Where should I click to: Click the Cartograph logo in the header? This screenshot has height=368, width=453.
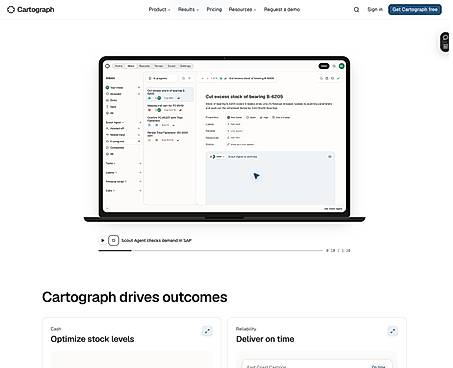pos(31,10)
